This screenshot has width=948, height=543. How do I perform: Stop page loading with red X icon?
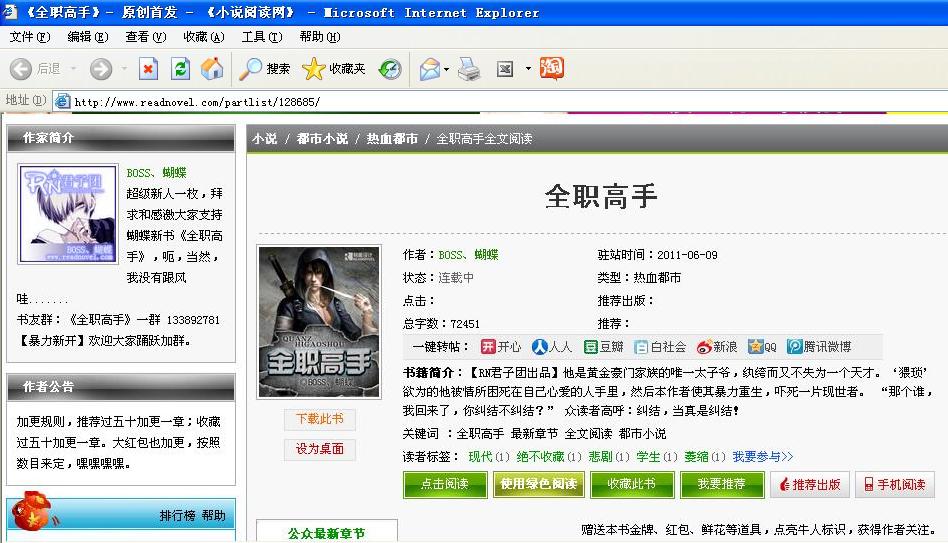click(148, 69)
